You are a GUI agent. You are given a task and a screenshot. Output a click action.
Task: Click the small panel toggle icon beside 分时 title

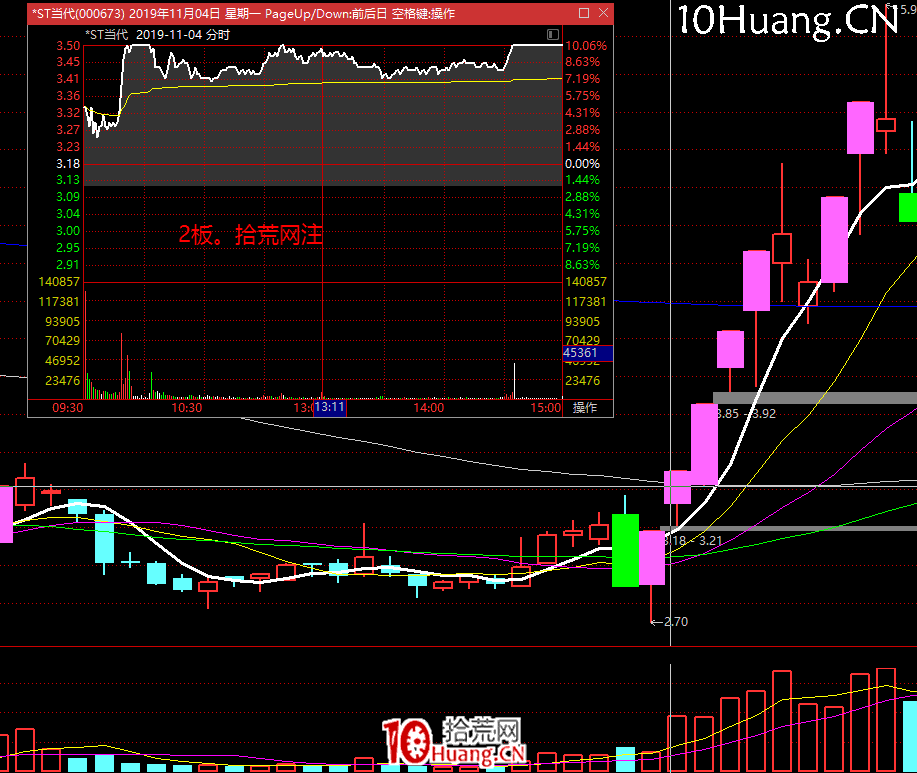tap(553, 34)
